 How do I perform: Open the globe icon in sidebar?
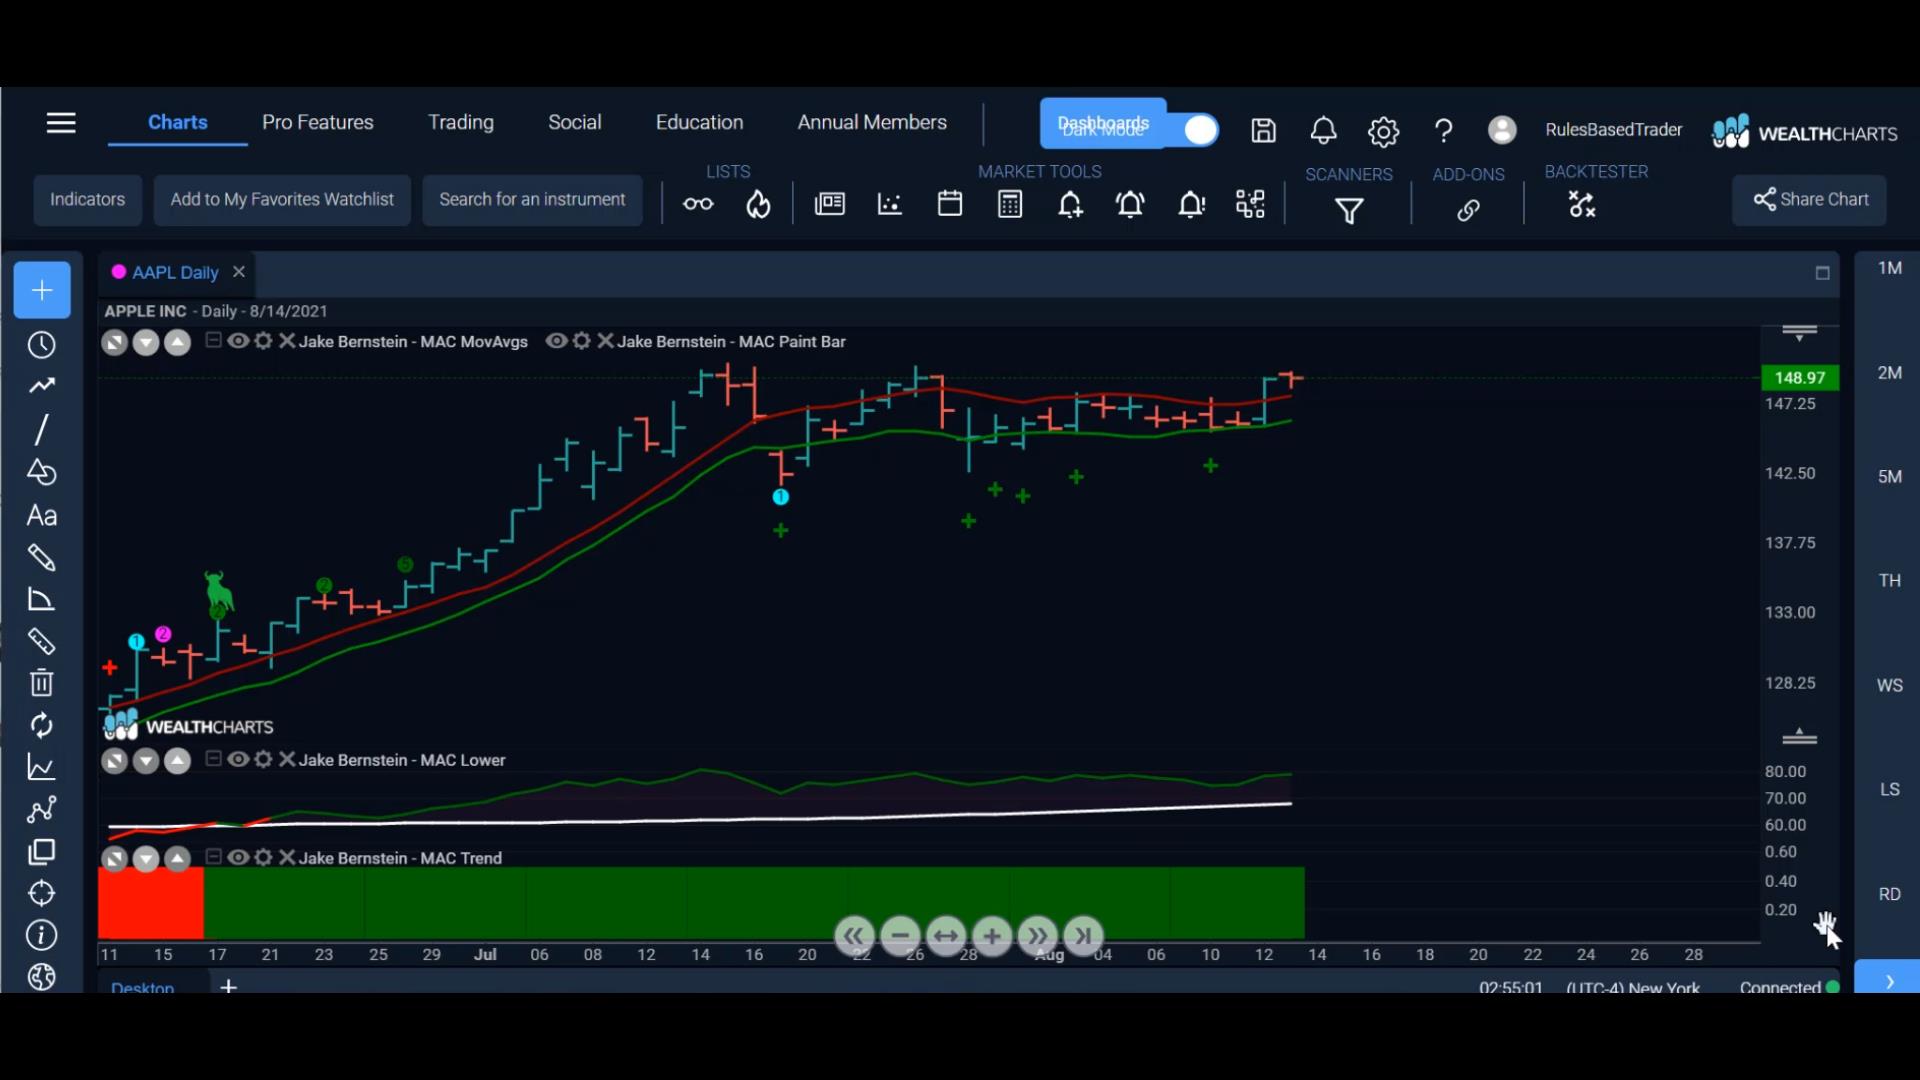(41, 977)
